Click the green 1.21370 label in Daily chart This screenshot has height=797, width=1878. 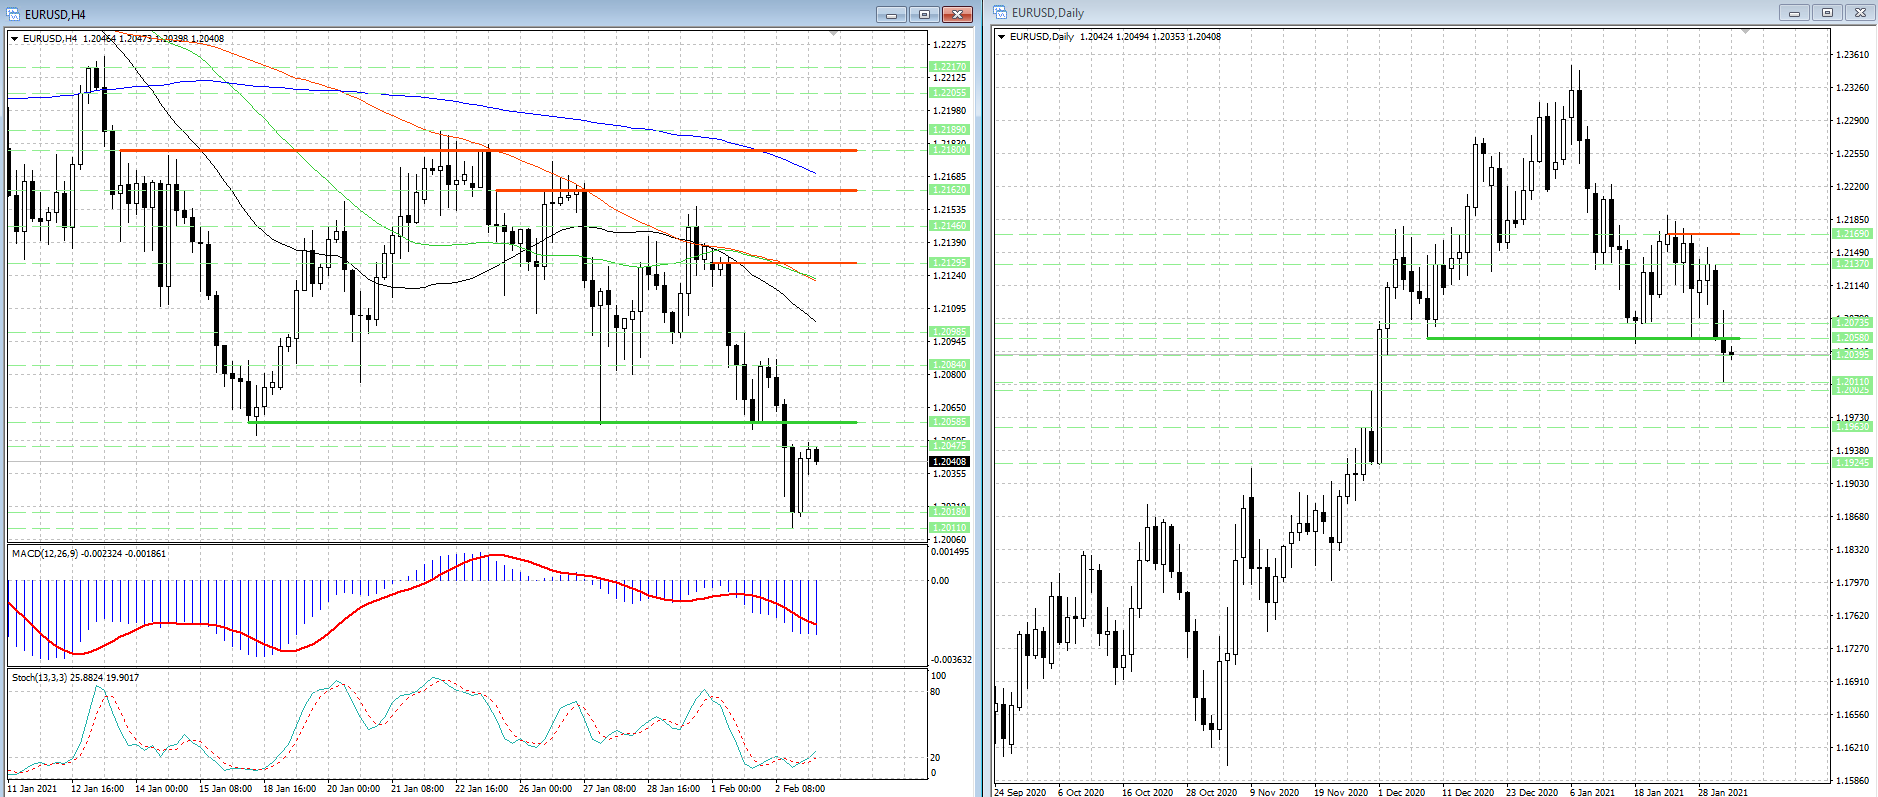[x=1852, y=264]
